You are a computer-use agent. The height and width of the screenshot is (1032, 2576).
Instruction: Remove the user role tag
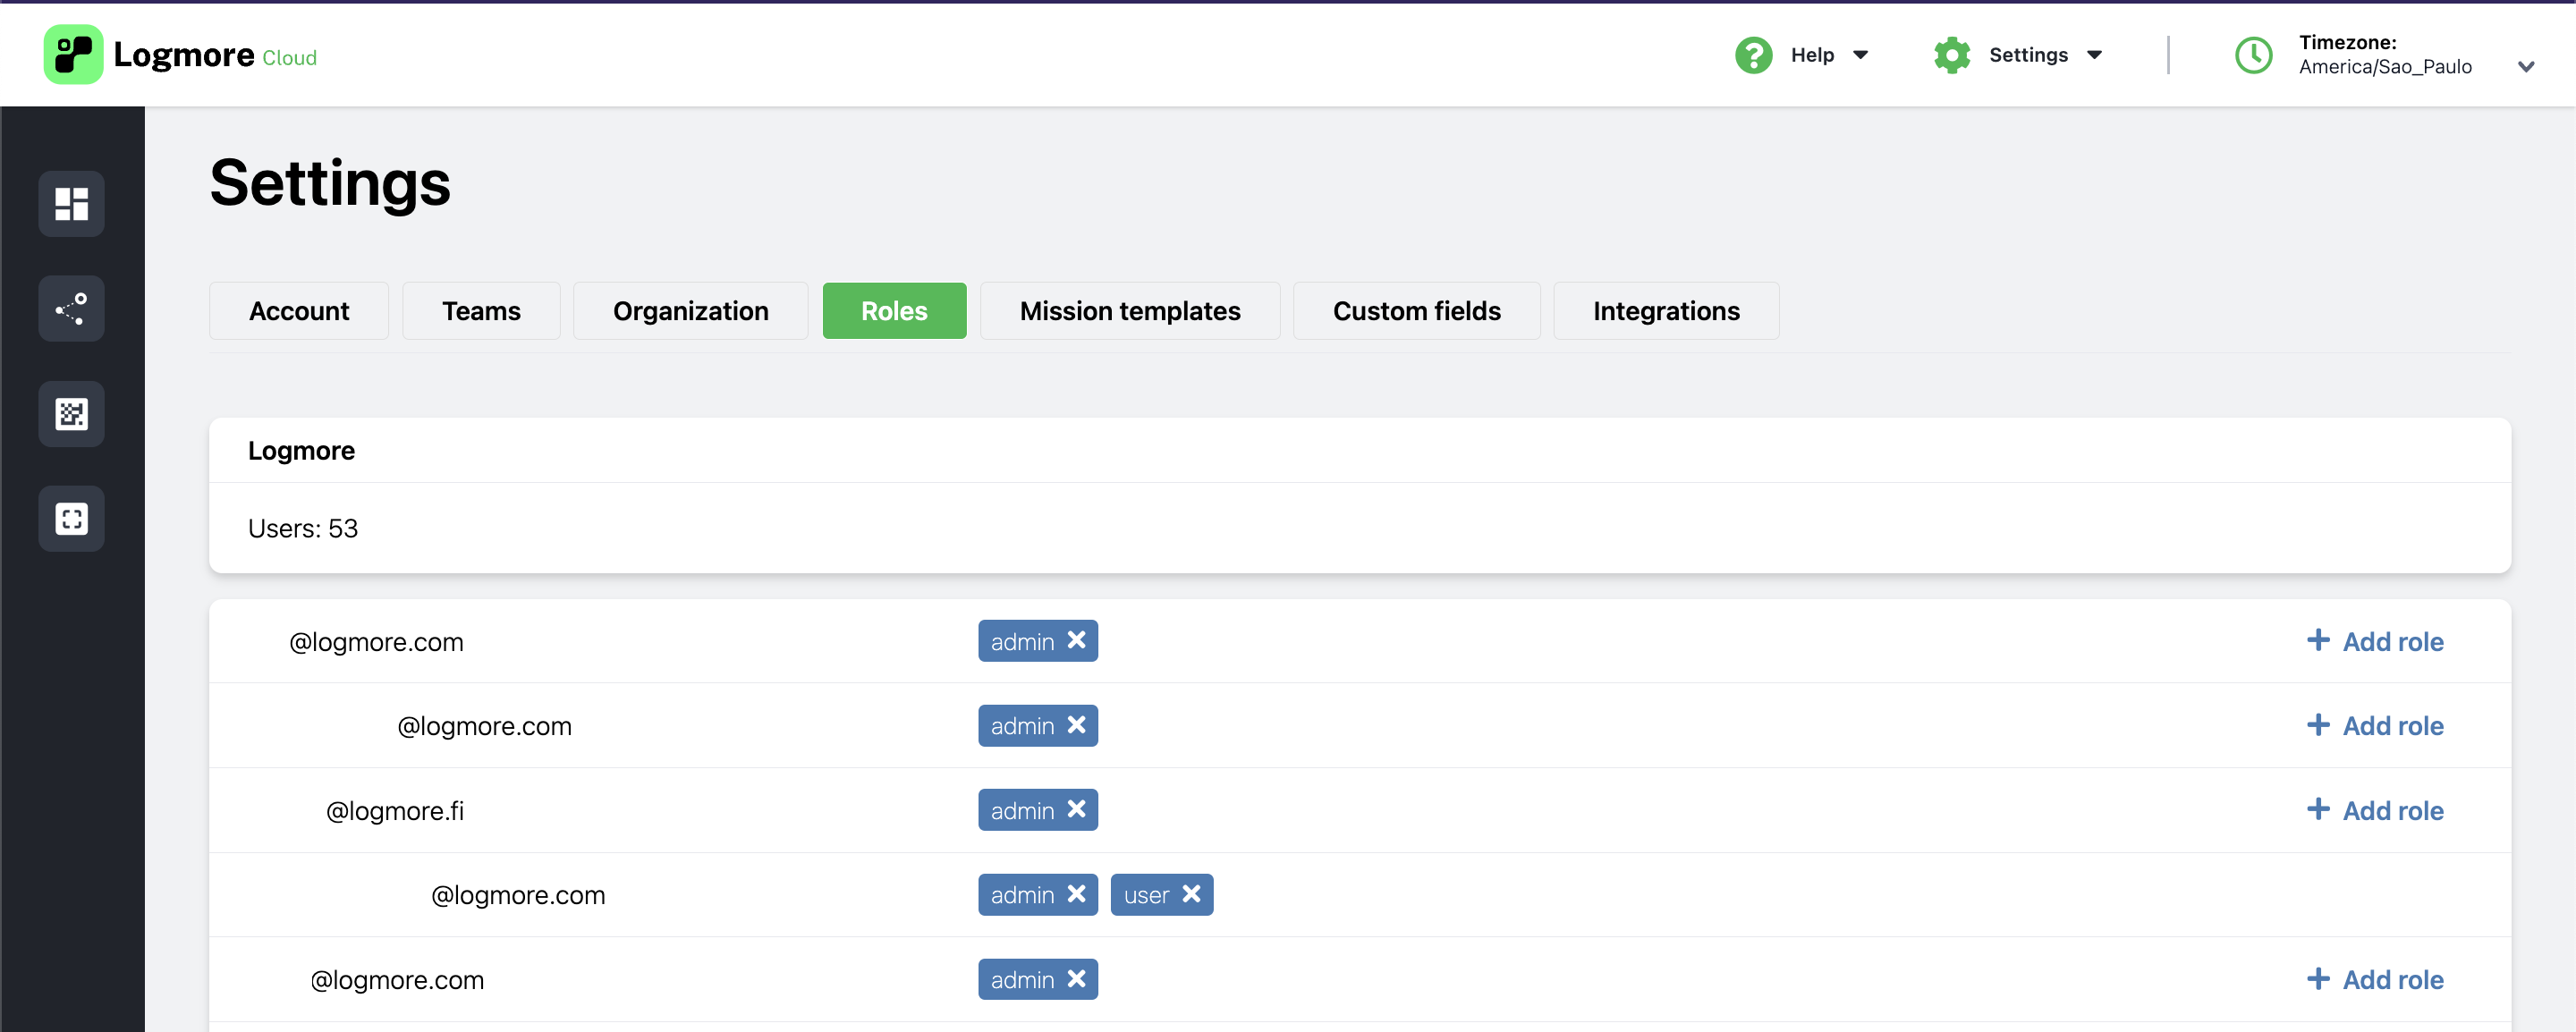tap(1191, 894)
